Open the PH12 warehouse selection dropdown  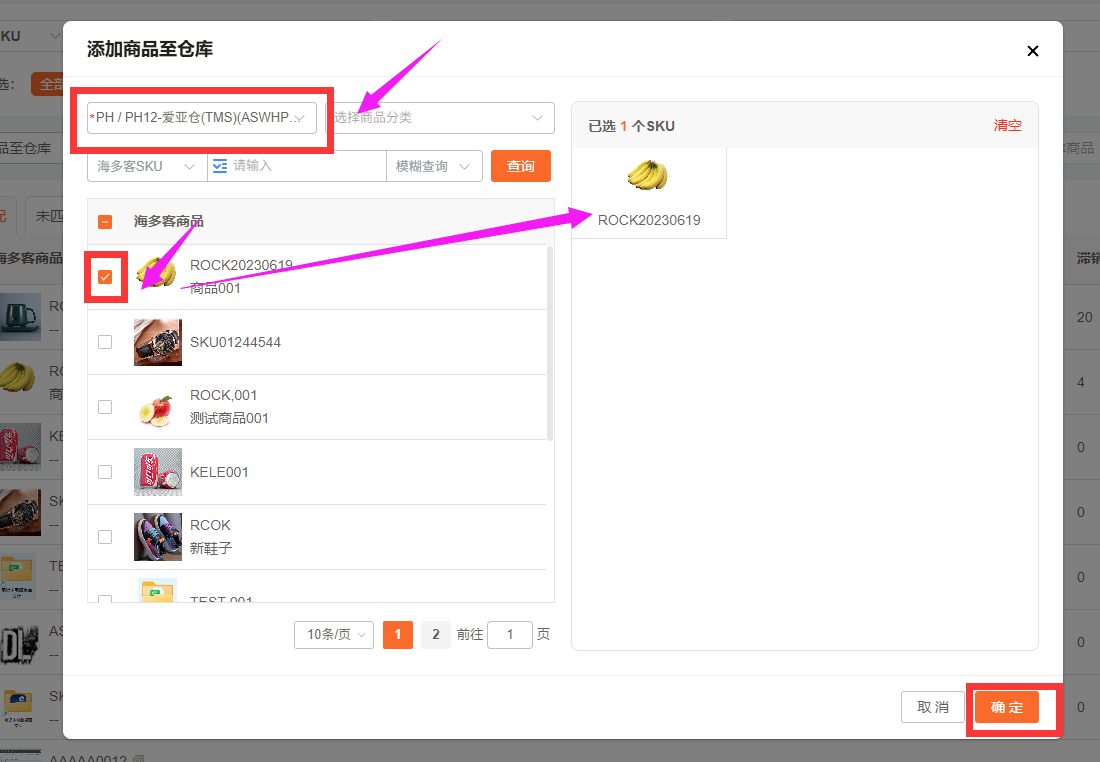[x=202, y=118]
